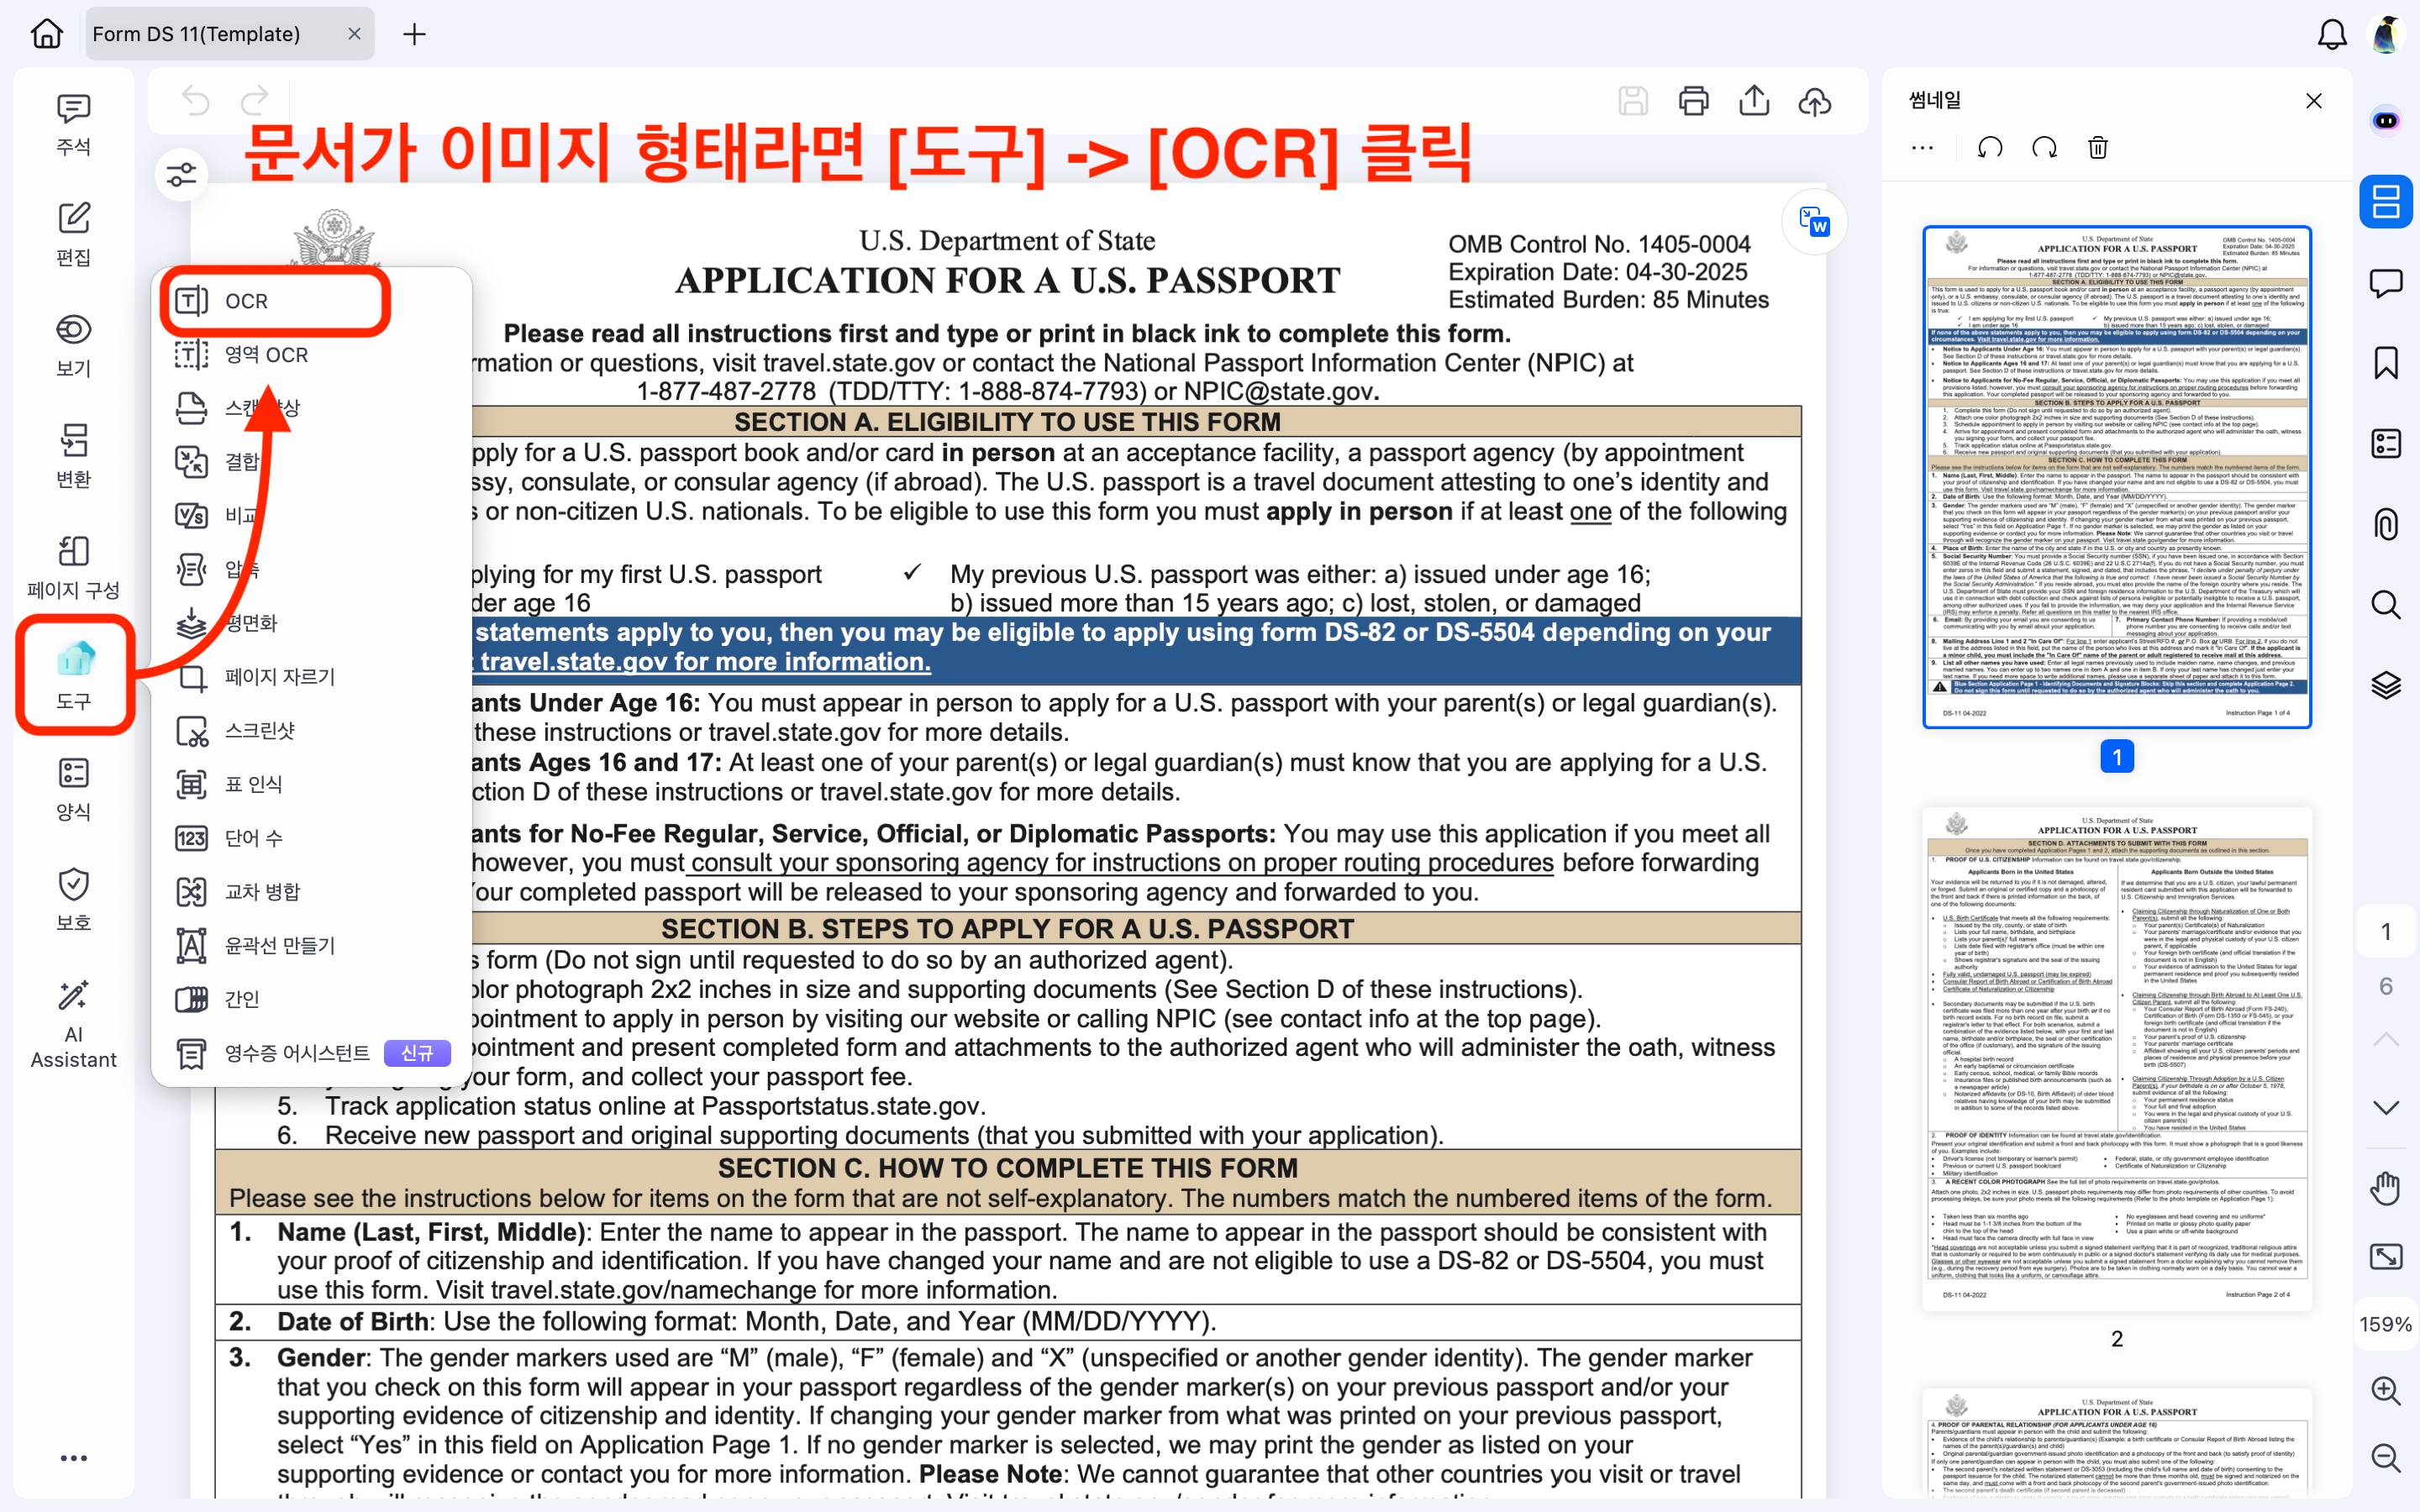The image size is (2420, 1512).
Task: Rotate thumbnail clockwise
Action: point(2044,148)
